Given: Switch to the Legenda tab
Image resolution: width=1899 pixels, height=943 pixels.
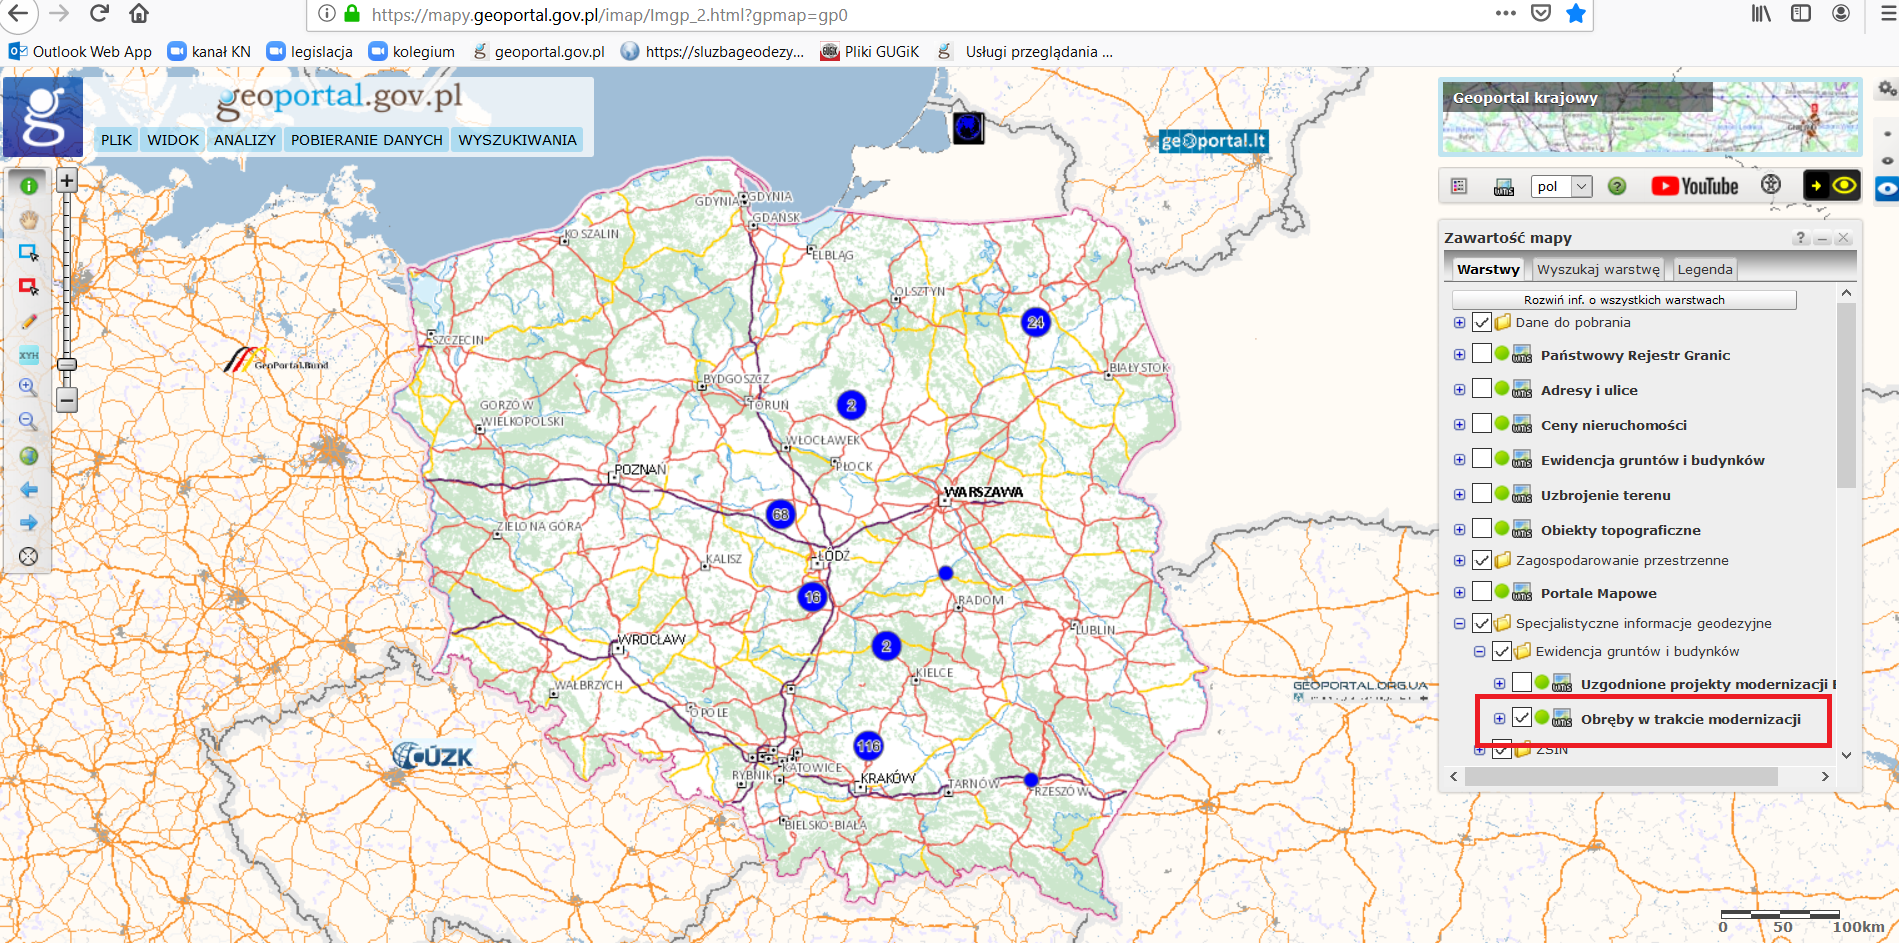Looking at the screenshot, I should pyautogui.click(x=1704, y=269).
